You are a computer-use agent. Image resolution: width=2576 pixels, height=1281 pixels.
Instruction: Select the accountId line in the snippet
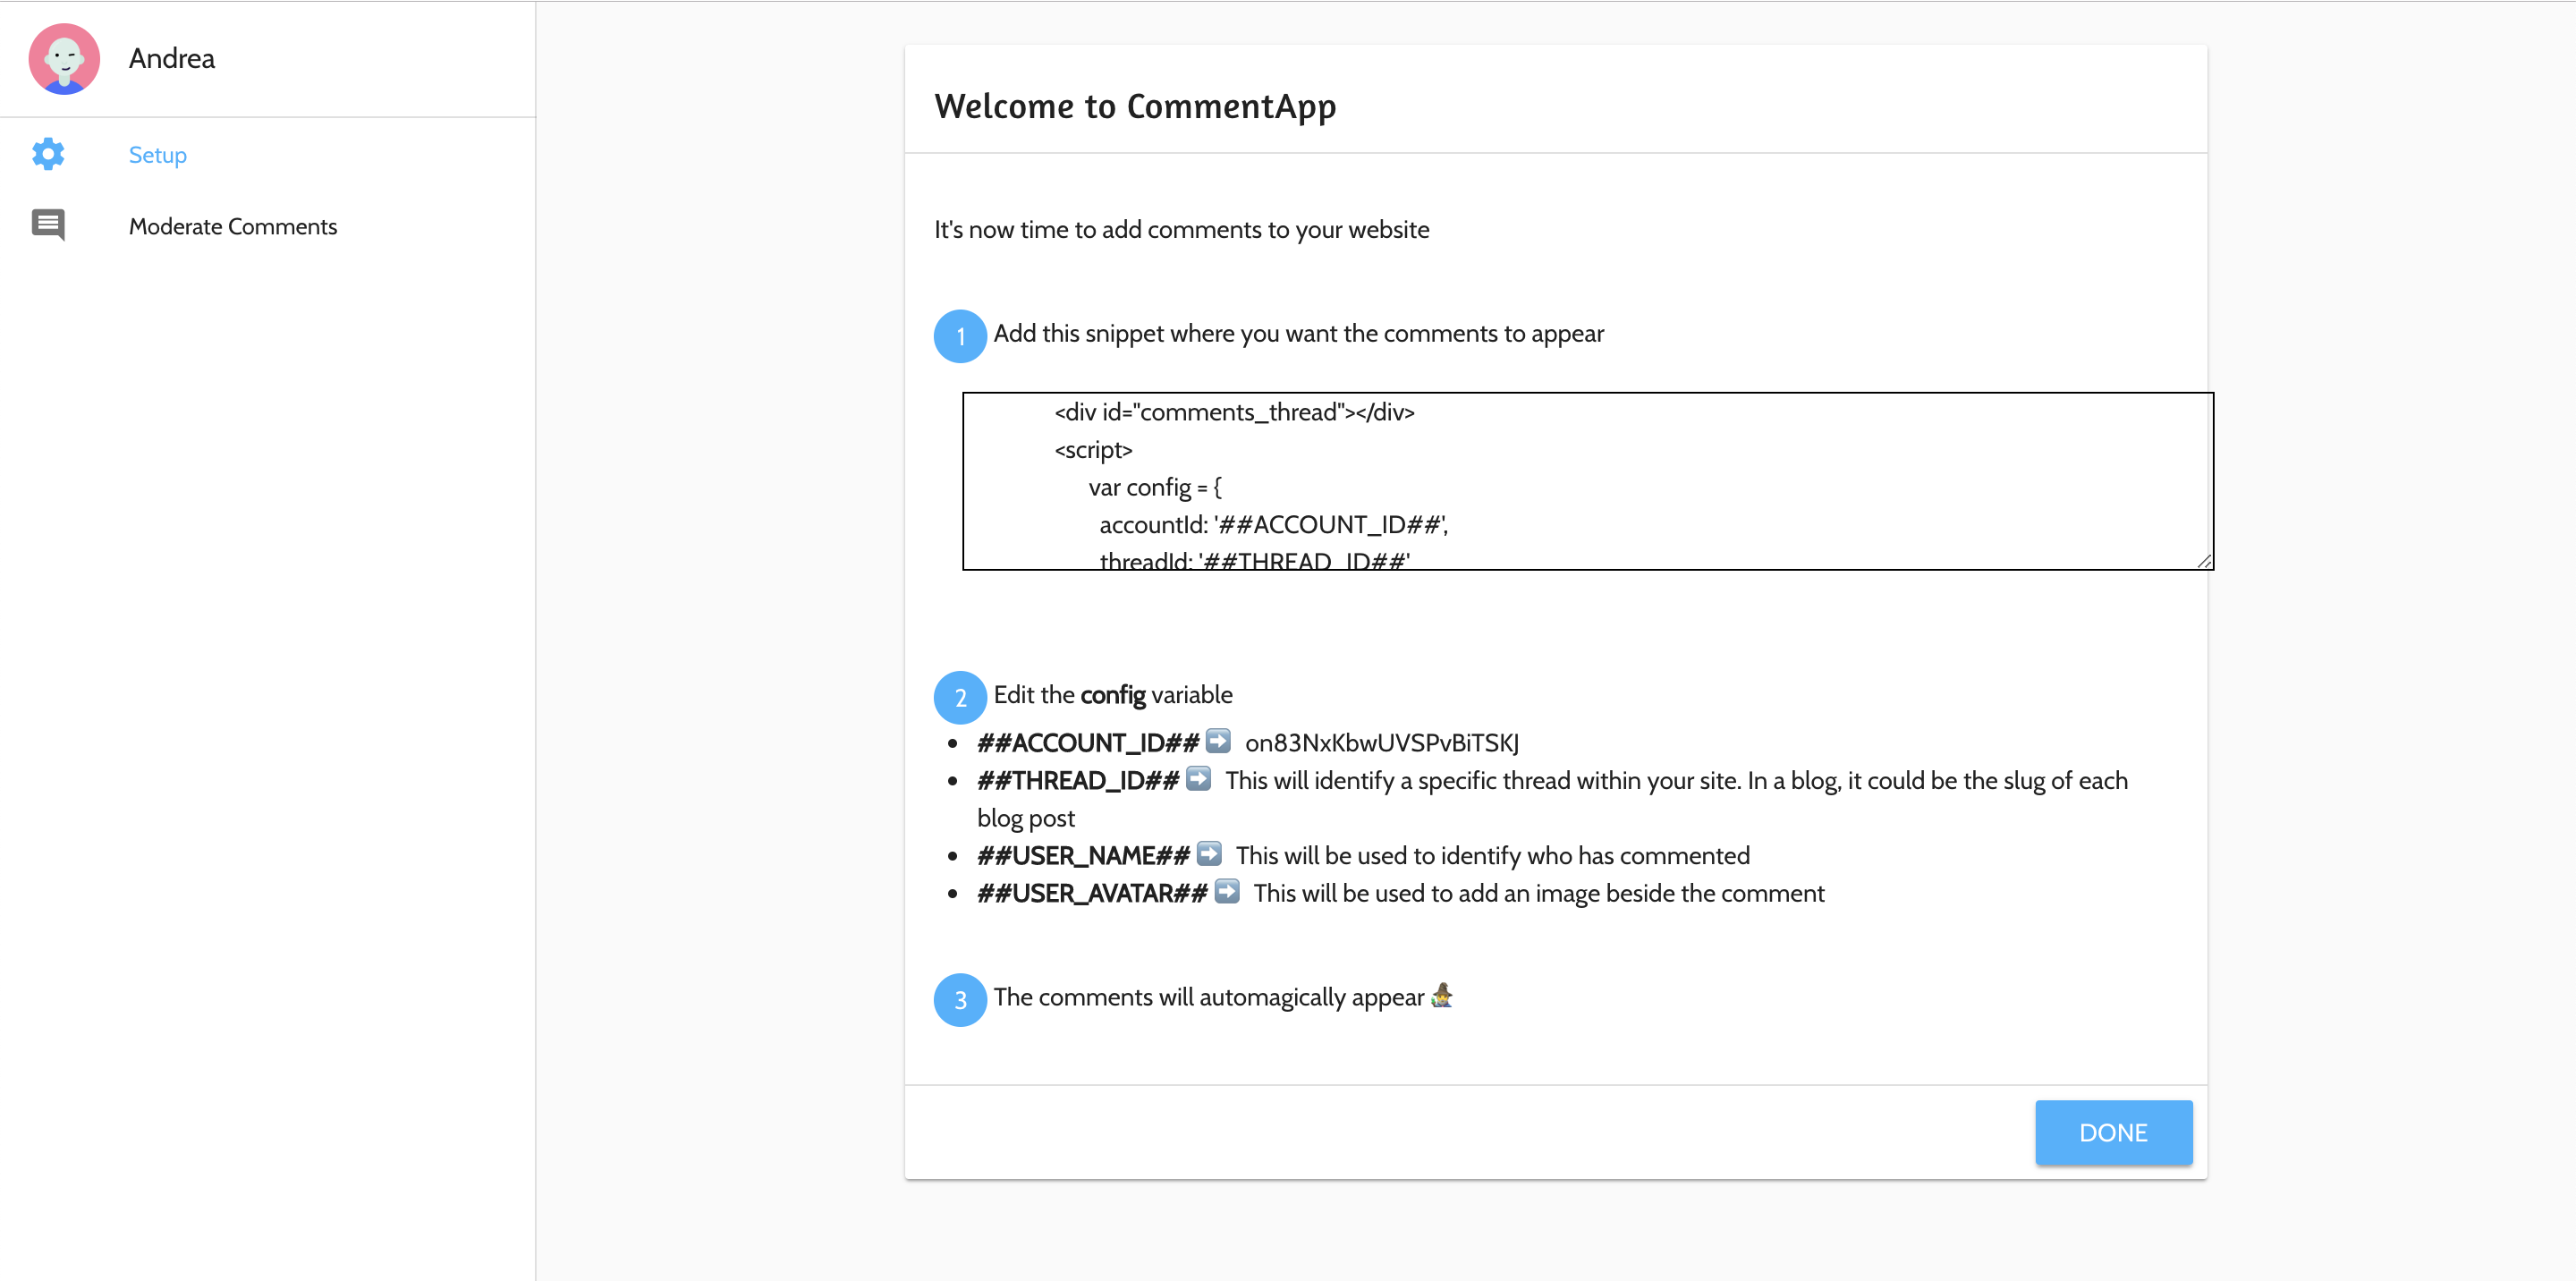1273,523
